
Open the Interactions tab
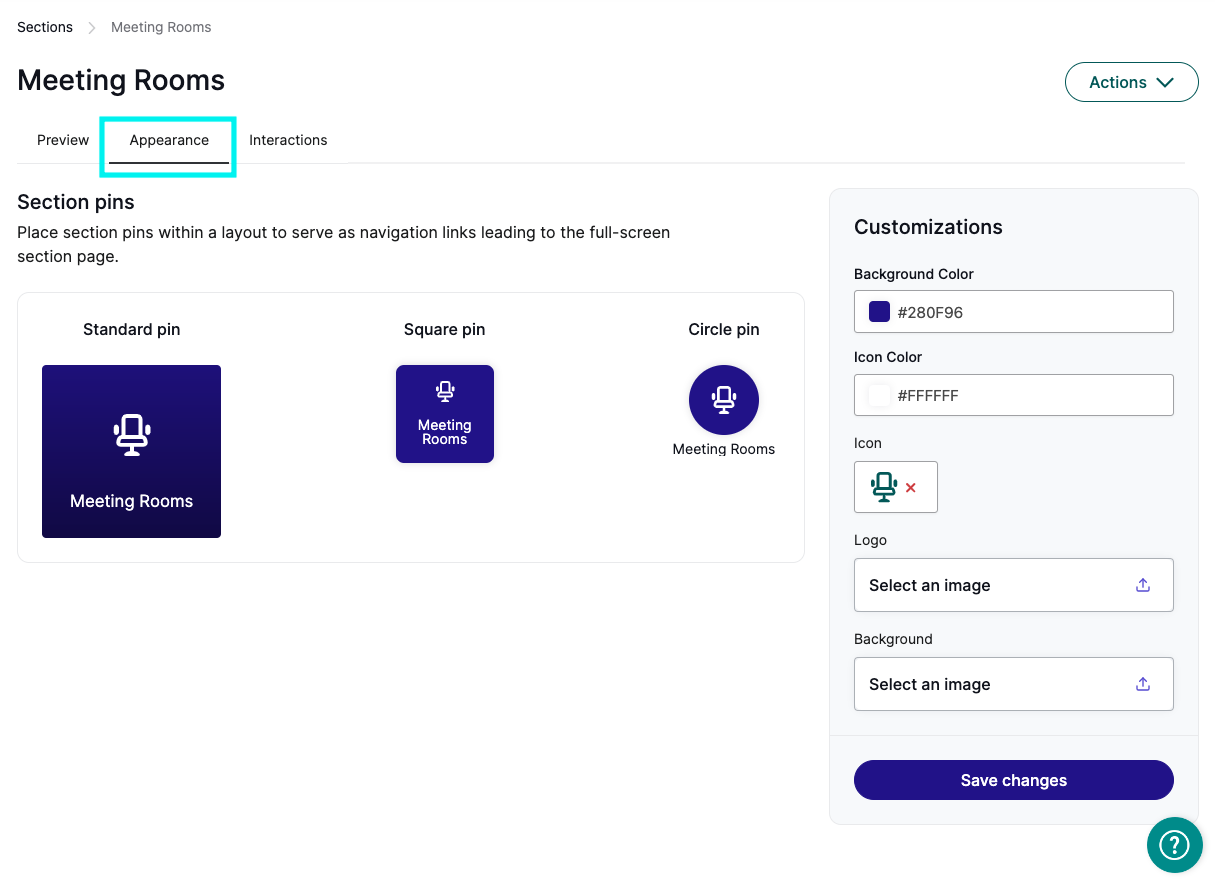point(288,140)
